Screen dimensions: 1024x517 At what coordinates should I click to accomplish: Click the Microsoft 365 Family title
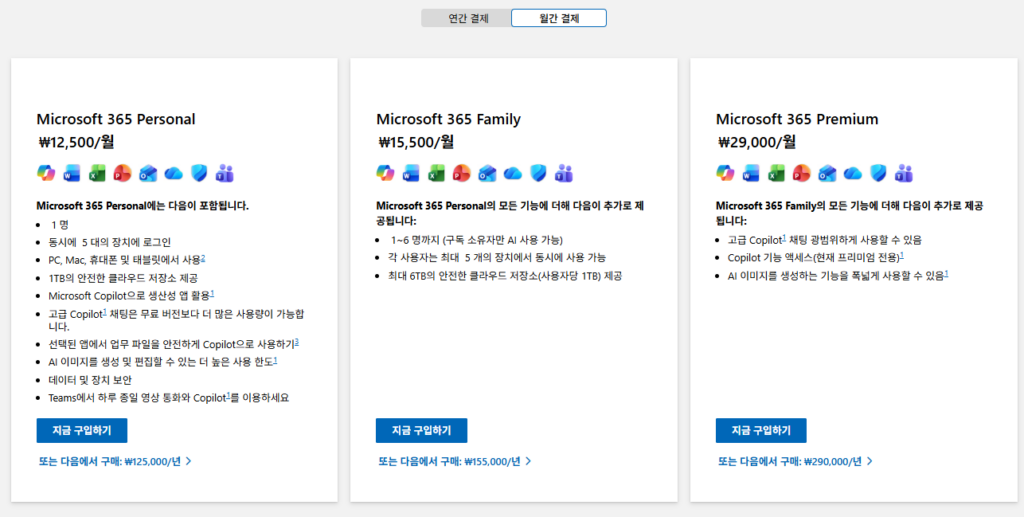coord(449,119)
